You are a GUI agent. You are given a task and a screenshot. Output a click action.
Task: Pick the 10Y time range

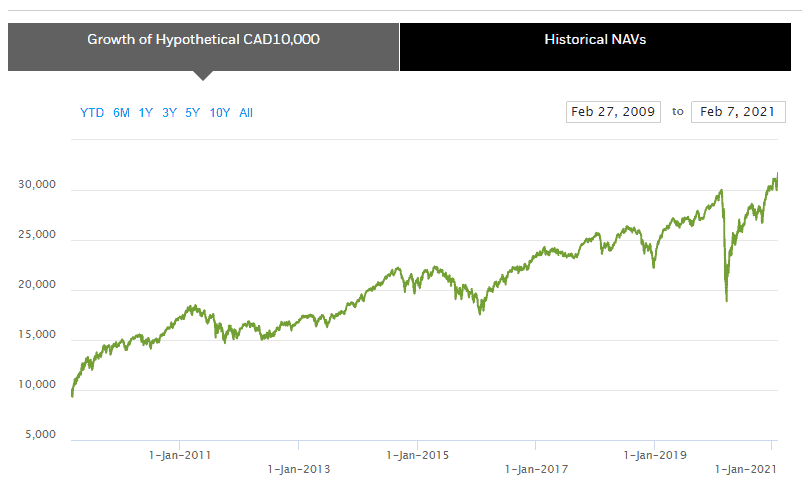[x=220, y=113]
